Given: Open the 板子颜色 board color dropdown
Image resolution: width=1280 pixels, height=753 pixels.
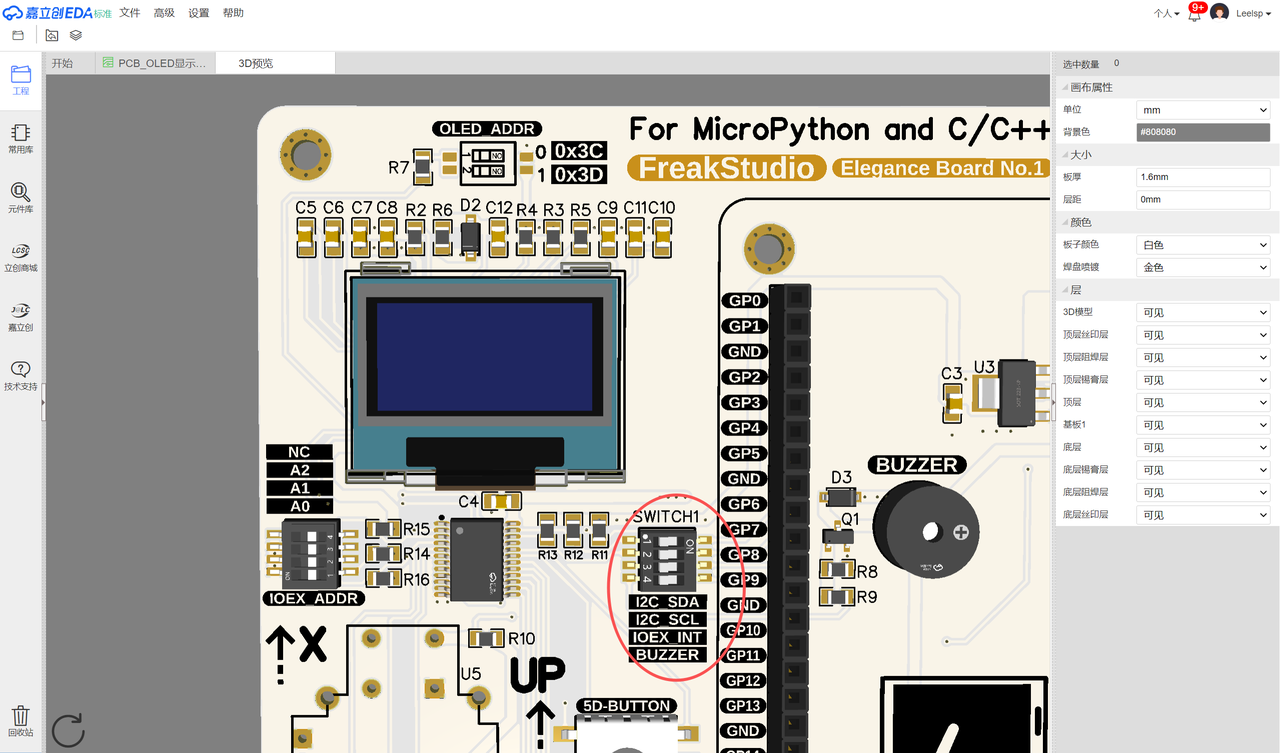Looking at the screenshot, I should [1203, 245].
